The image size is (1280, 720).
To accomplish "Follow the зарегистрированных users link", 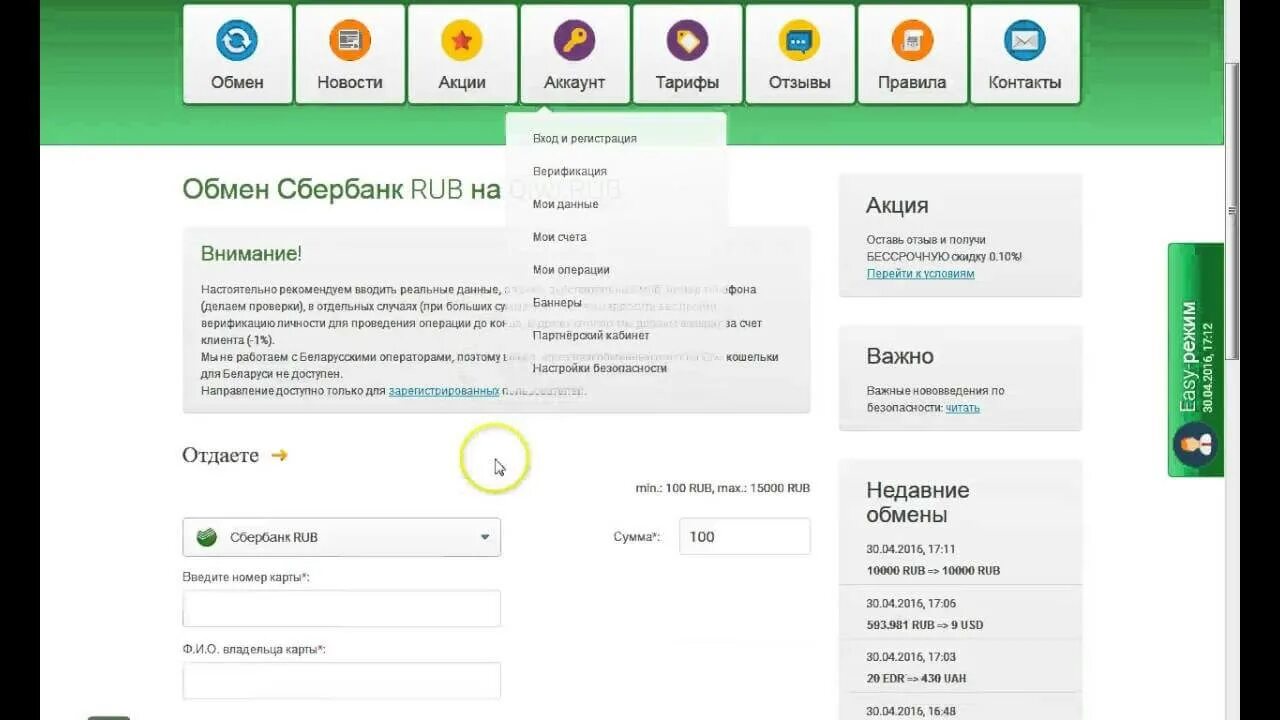I will point(444,391).
